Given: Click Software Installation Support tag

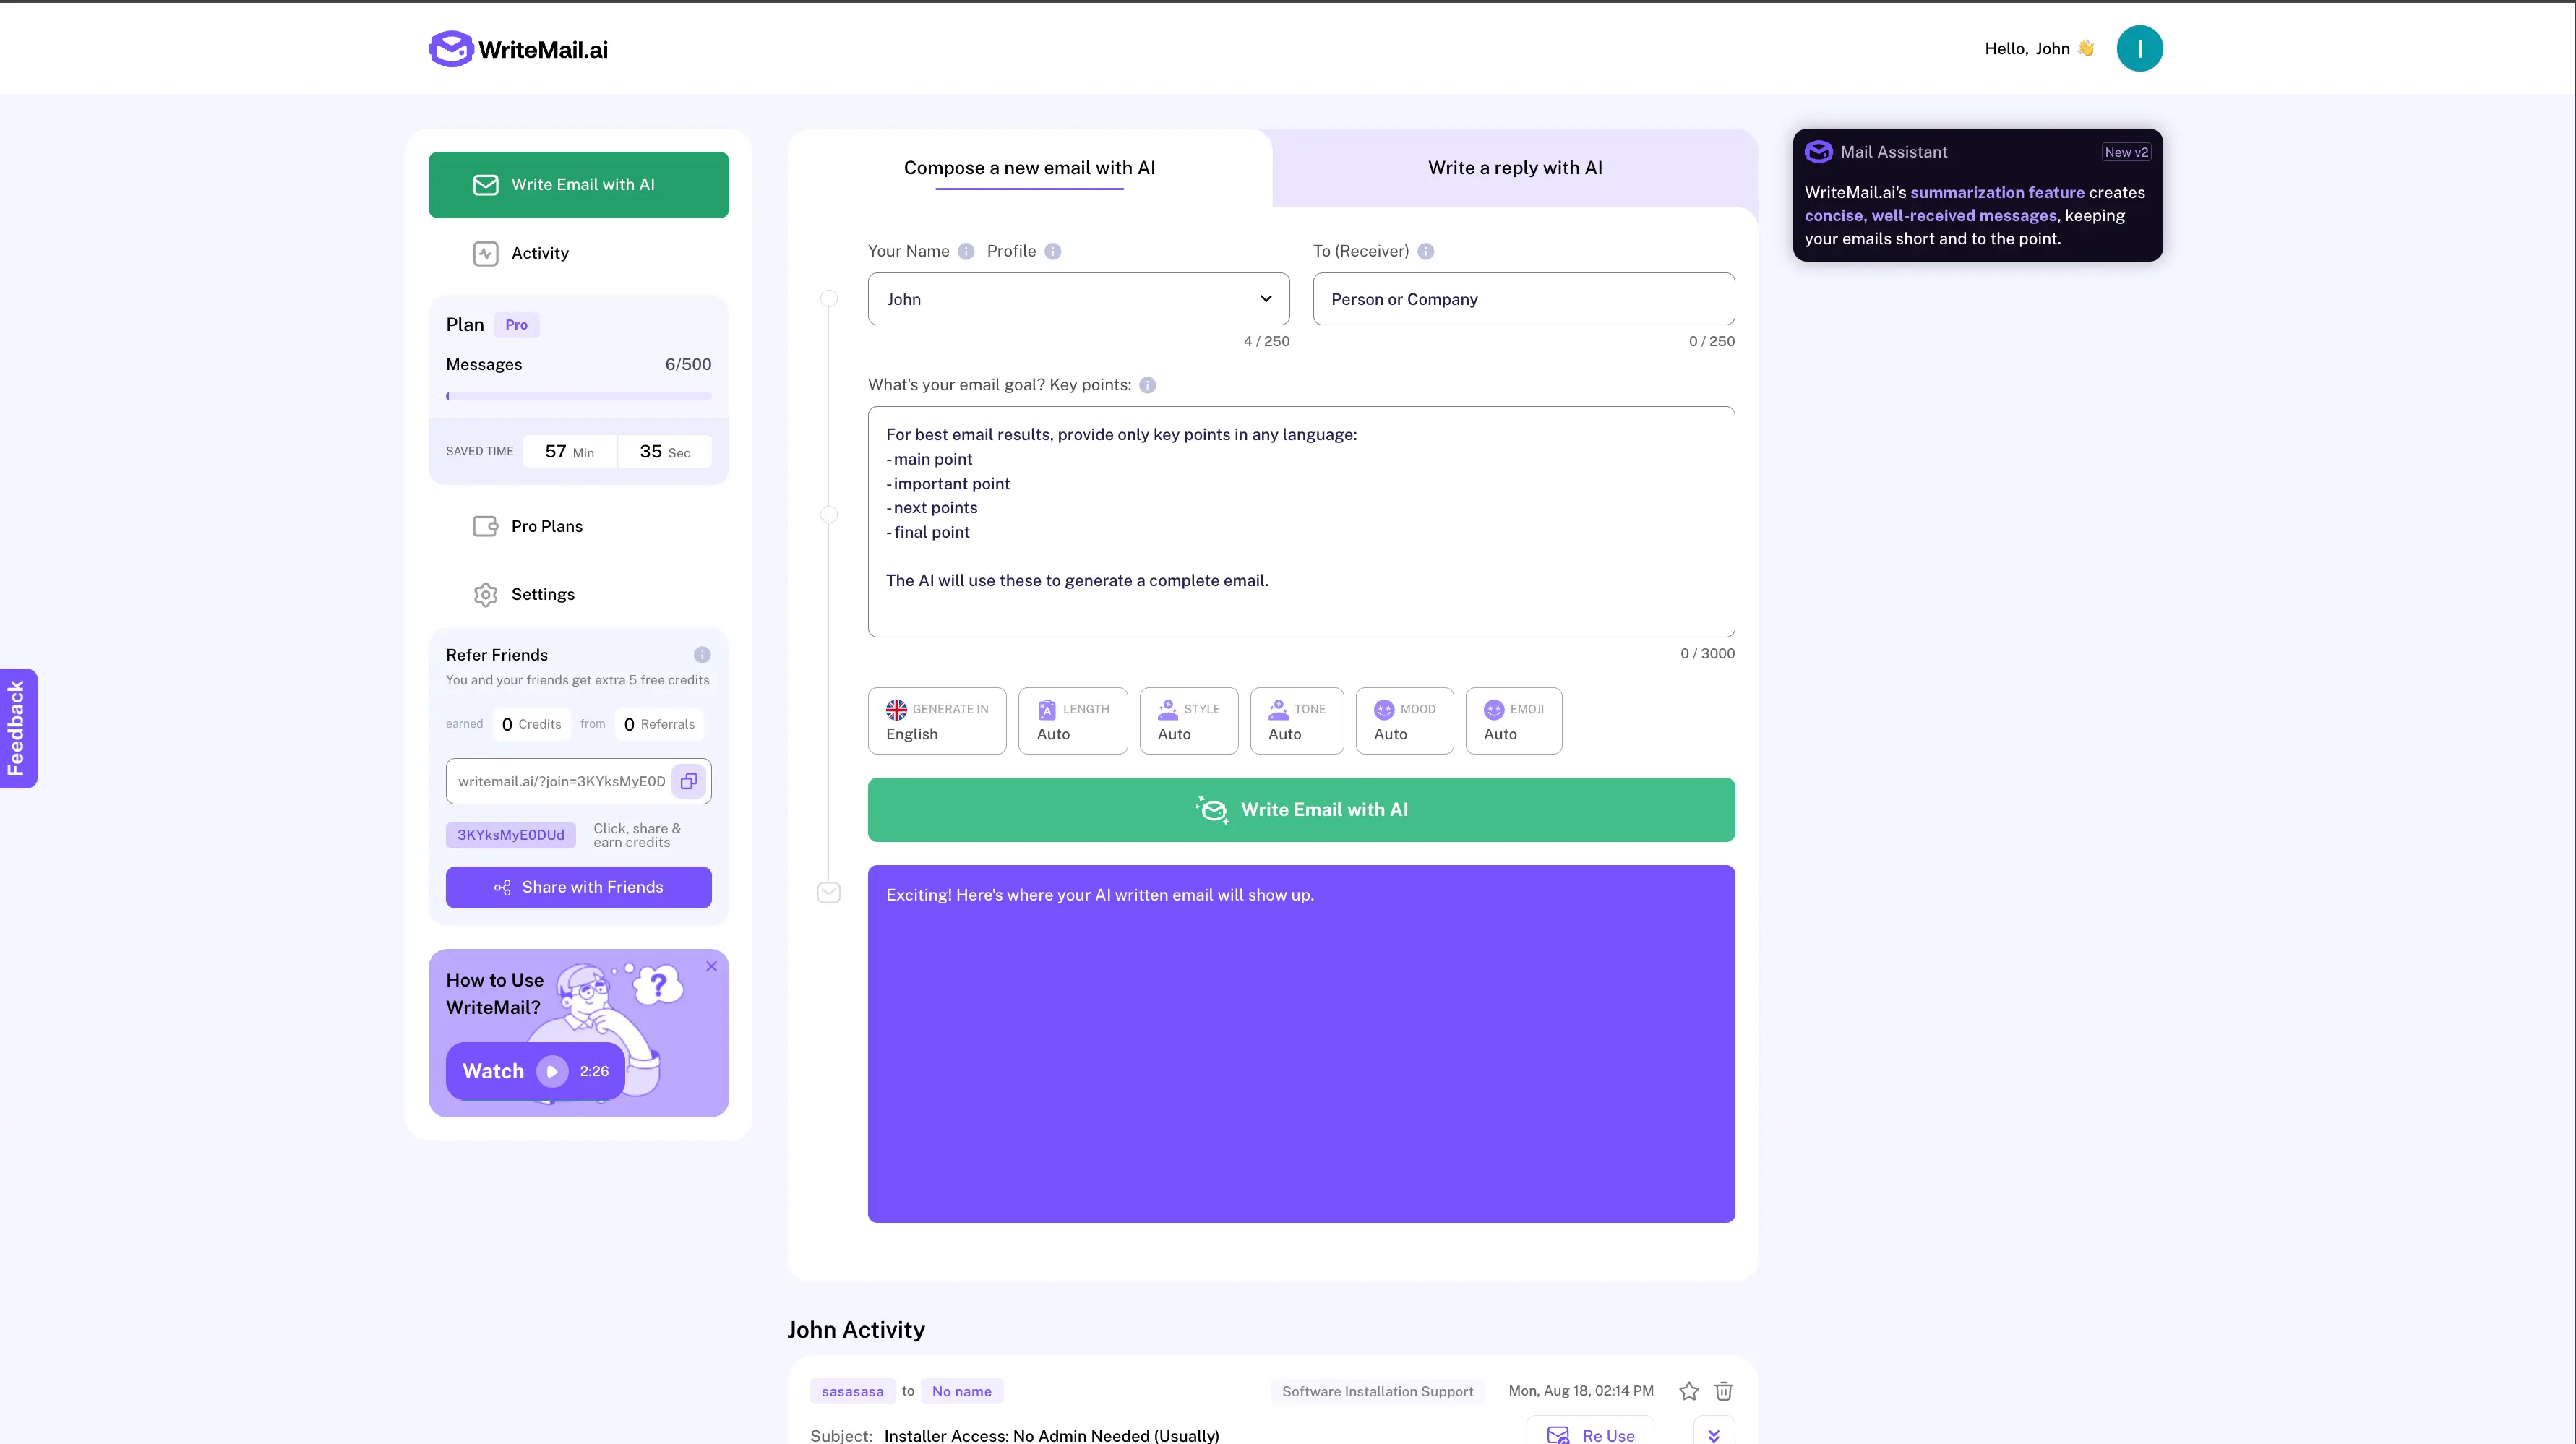Looking at the screenshot, I should 1377,1391.
